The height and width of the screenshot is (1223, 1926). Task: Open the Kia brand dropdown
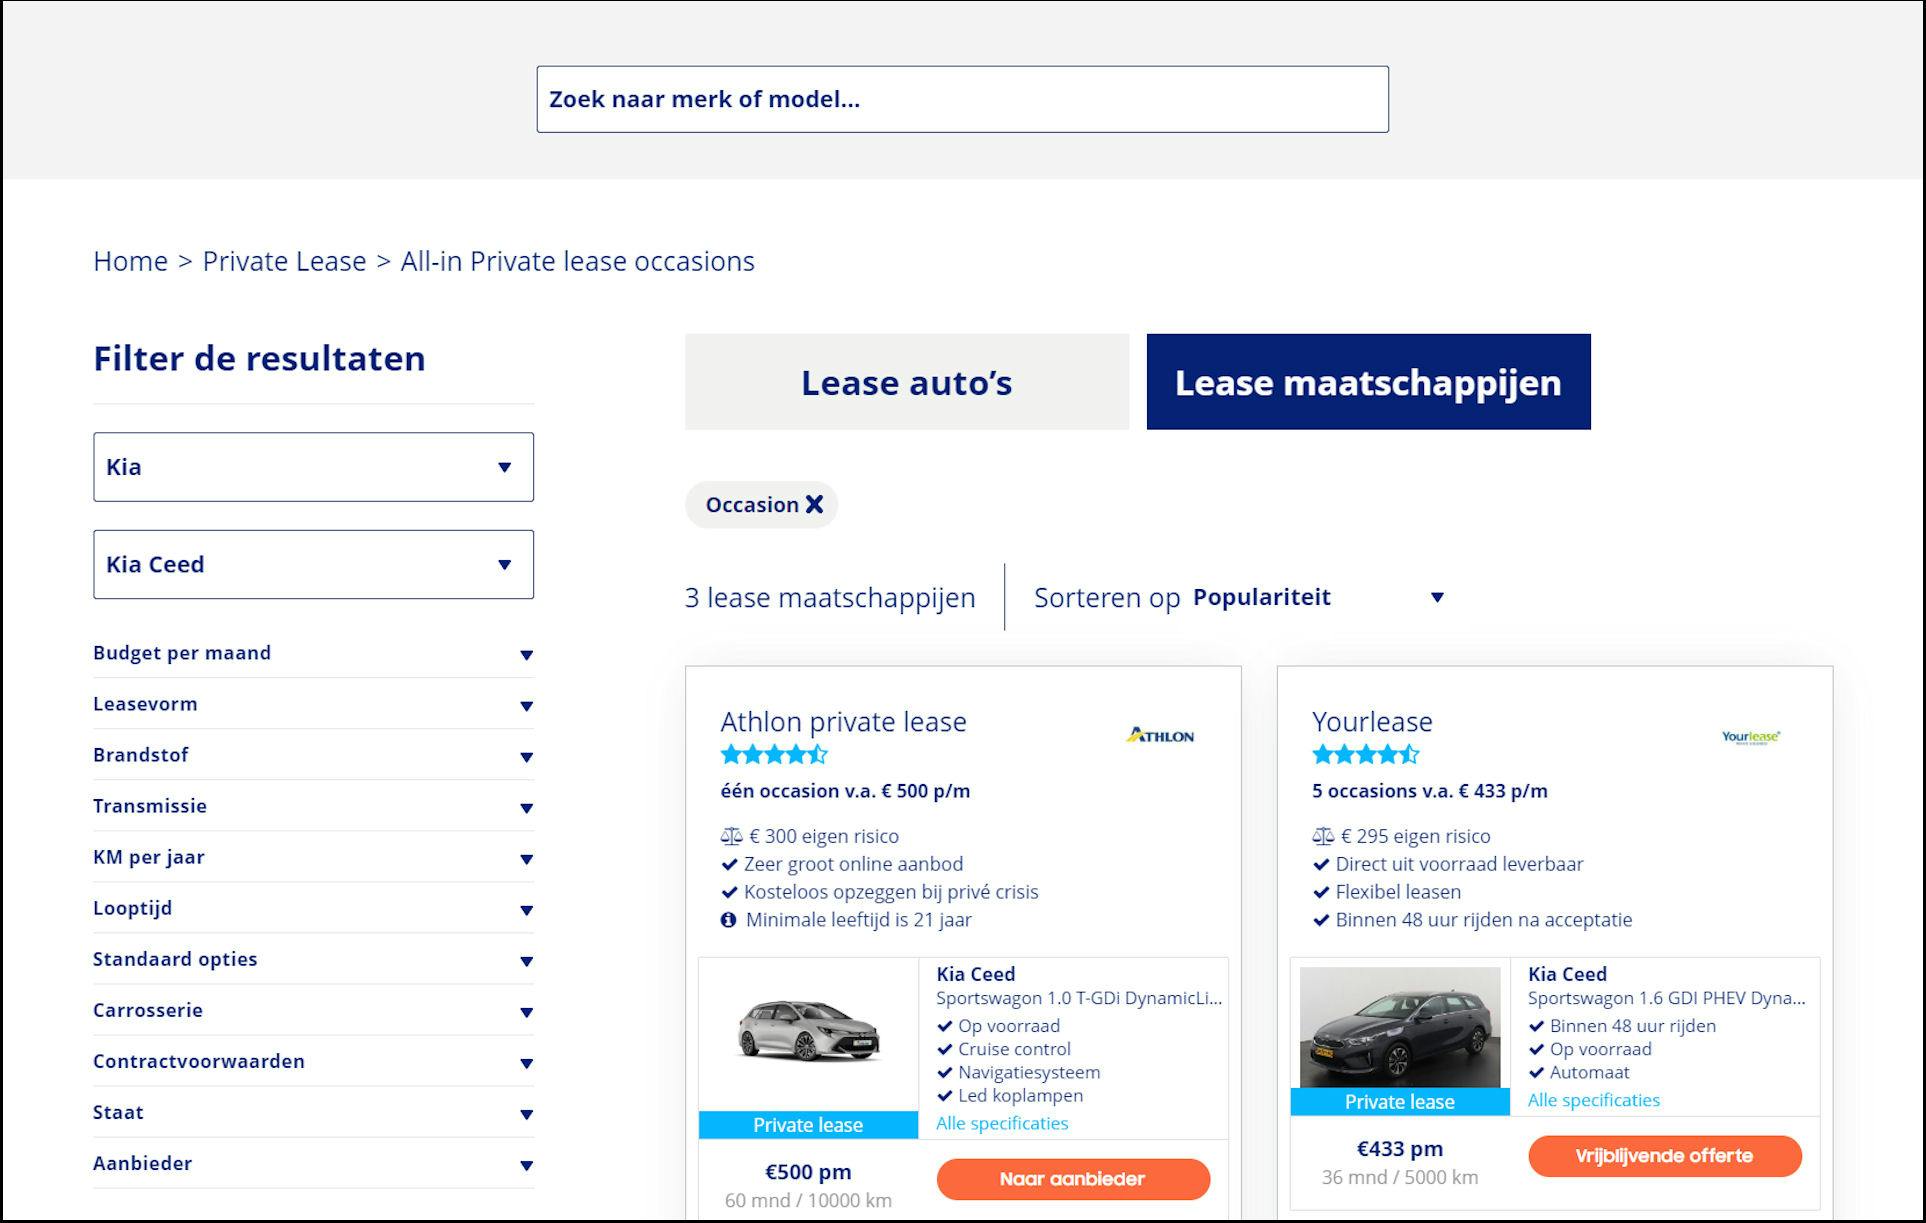click(313, 467)
